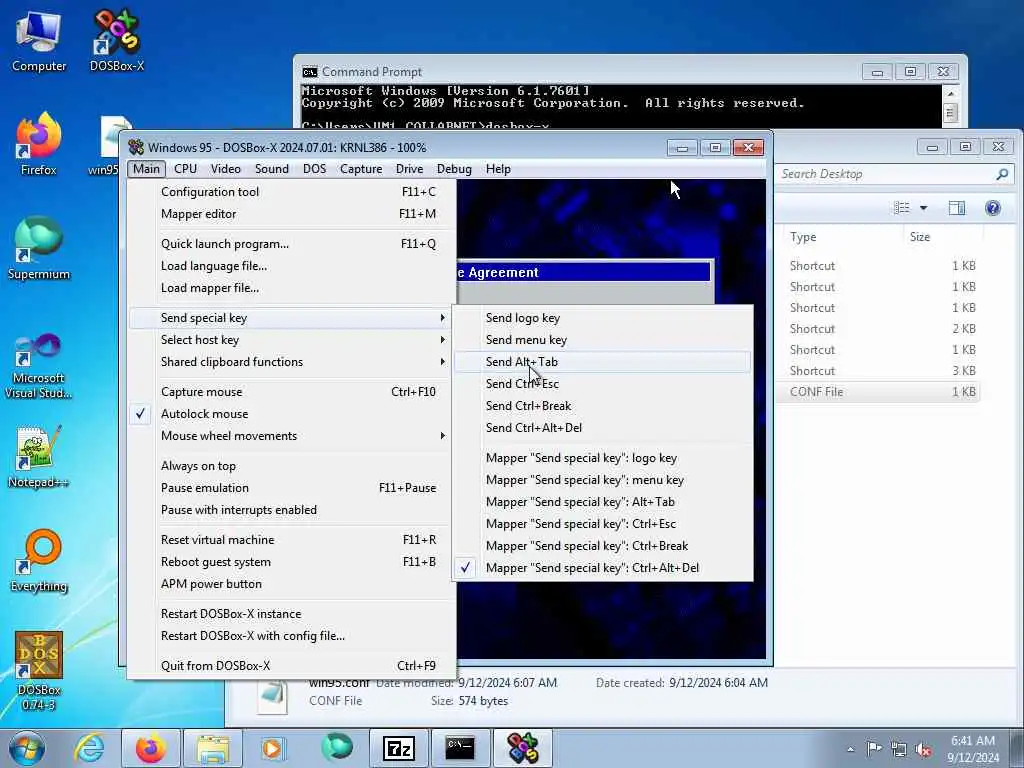Choose Send Alt+Tab
1024x768 pixels.
pyautogui.click(x=602, y=362)
